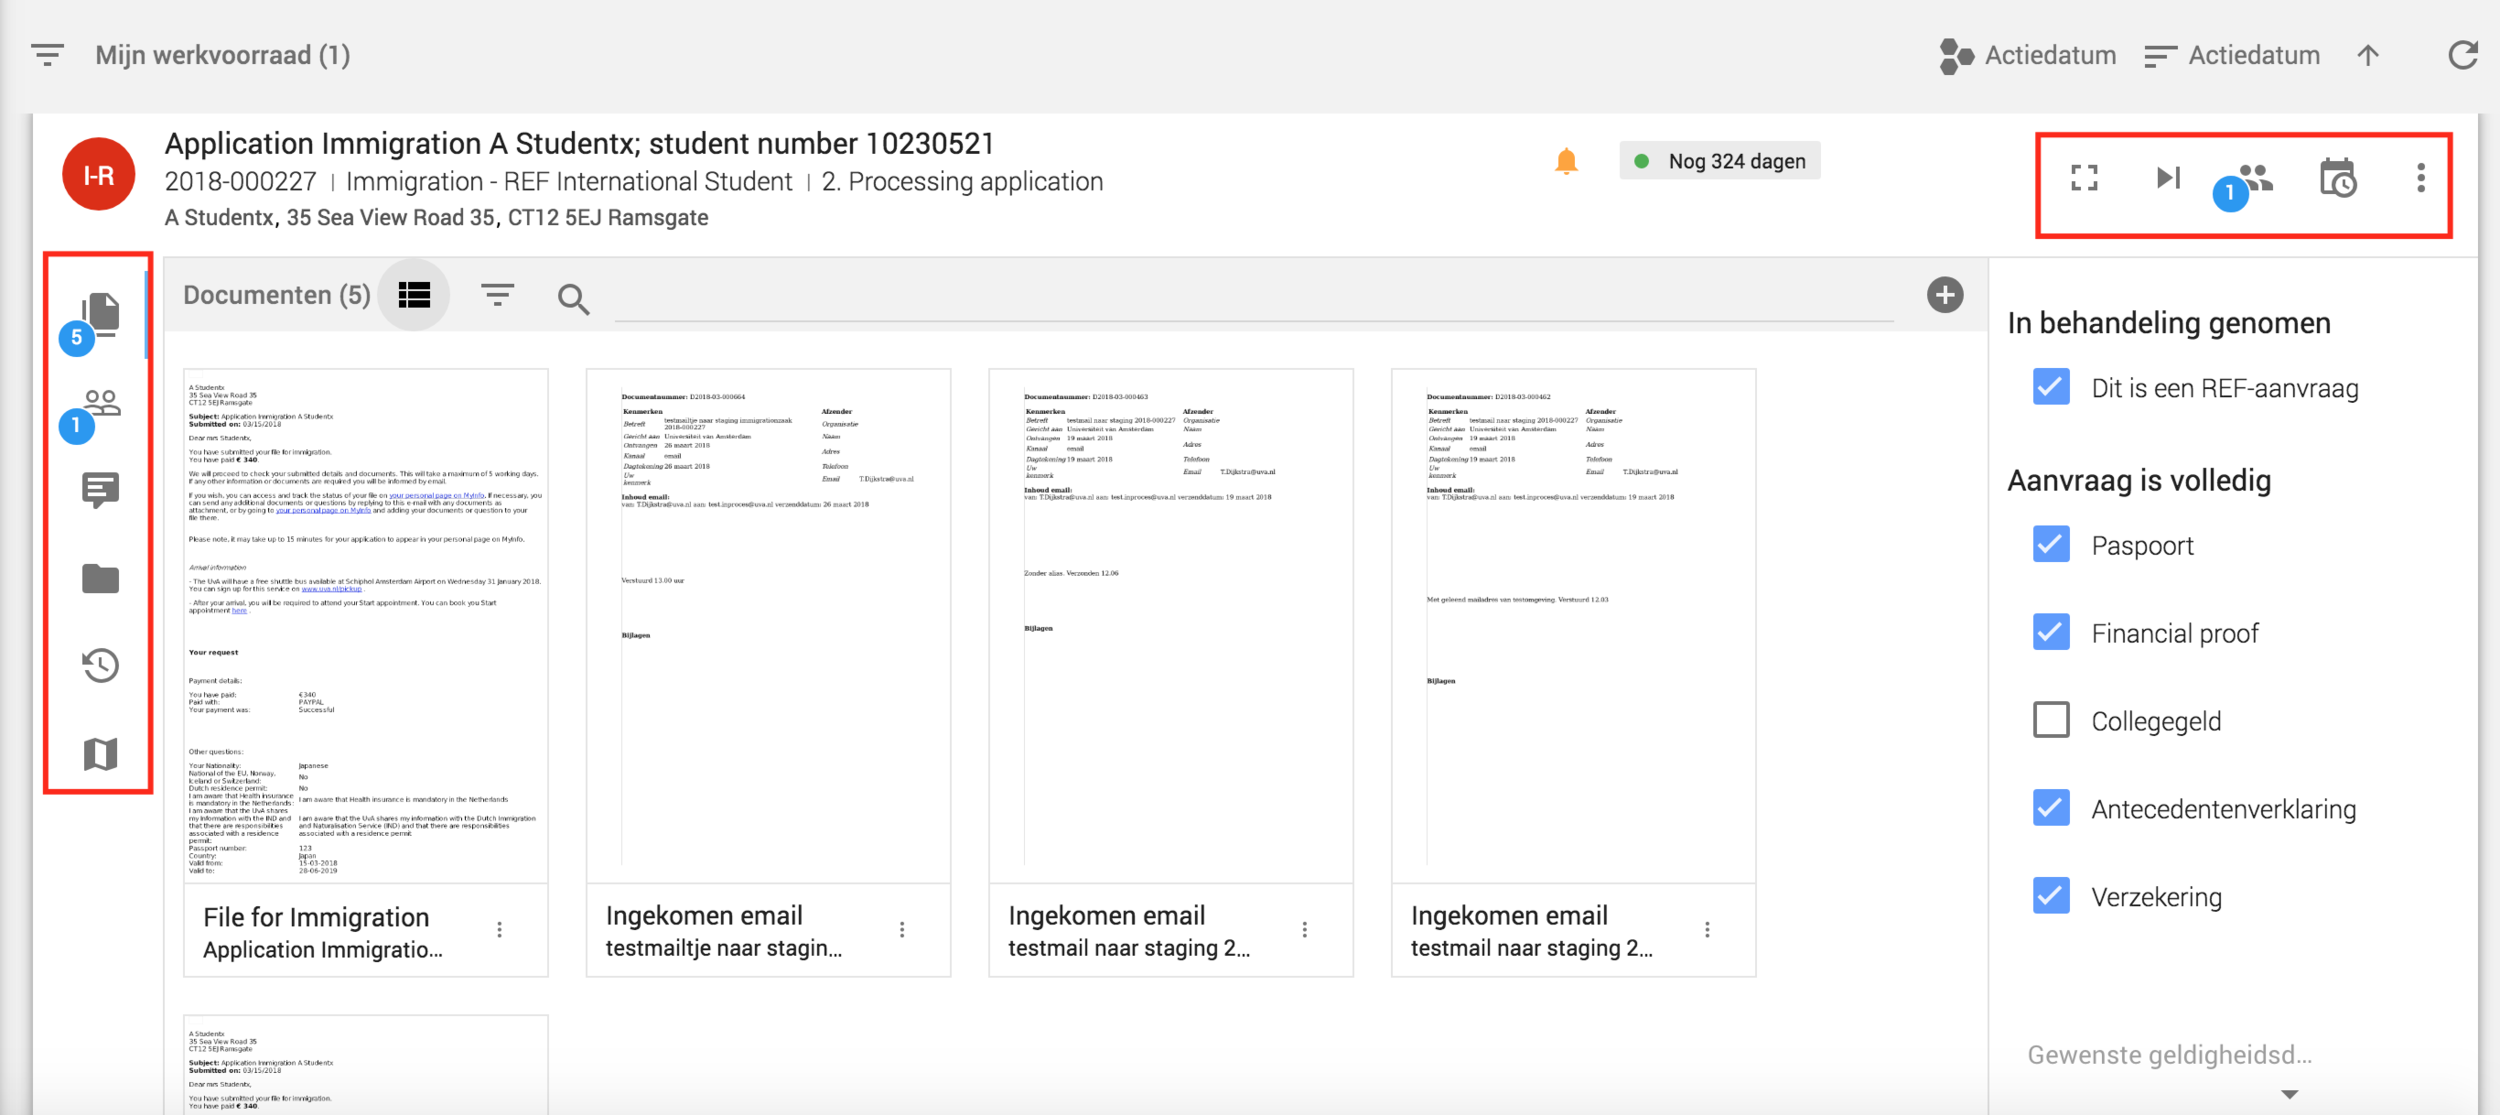Open the fullscreen expand icon
Screen dimensions: 2500x1115
[x=2084, y=178]
